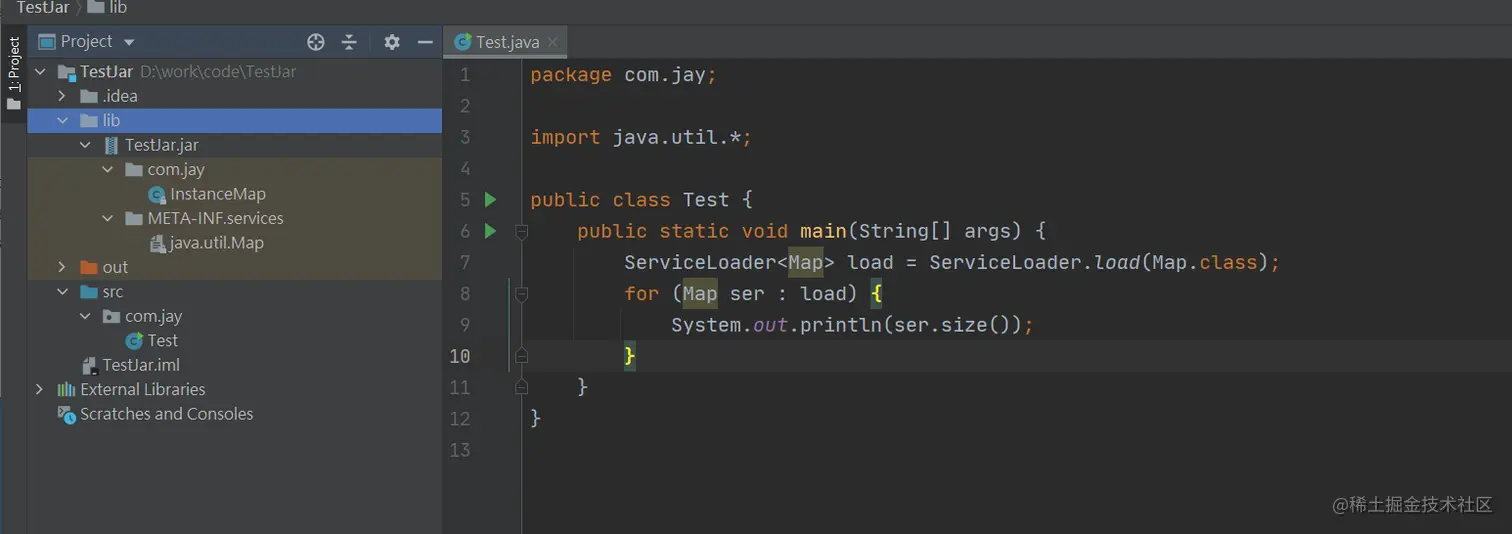Click the fold end marker at line 10
Image resolution: width=1512 pixels, height=534 pixels.
[x=521, y=355]
